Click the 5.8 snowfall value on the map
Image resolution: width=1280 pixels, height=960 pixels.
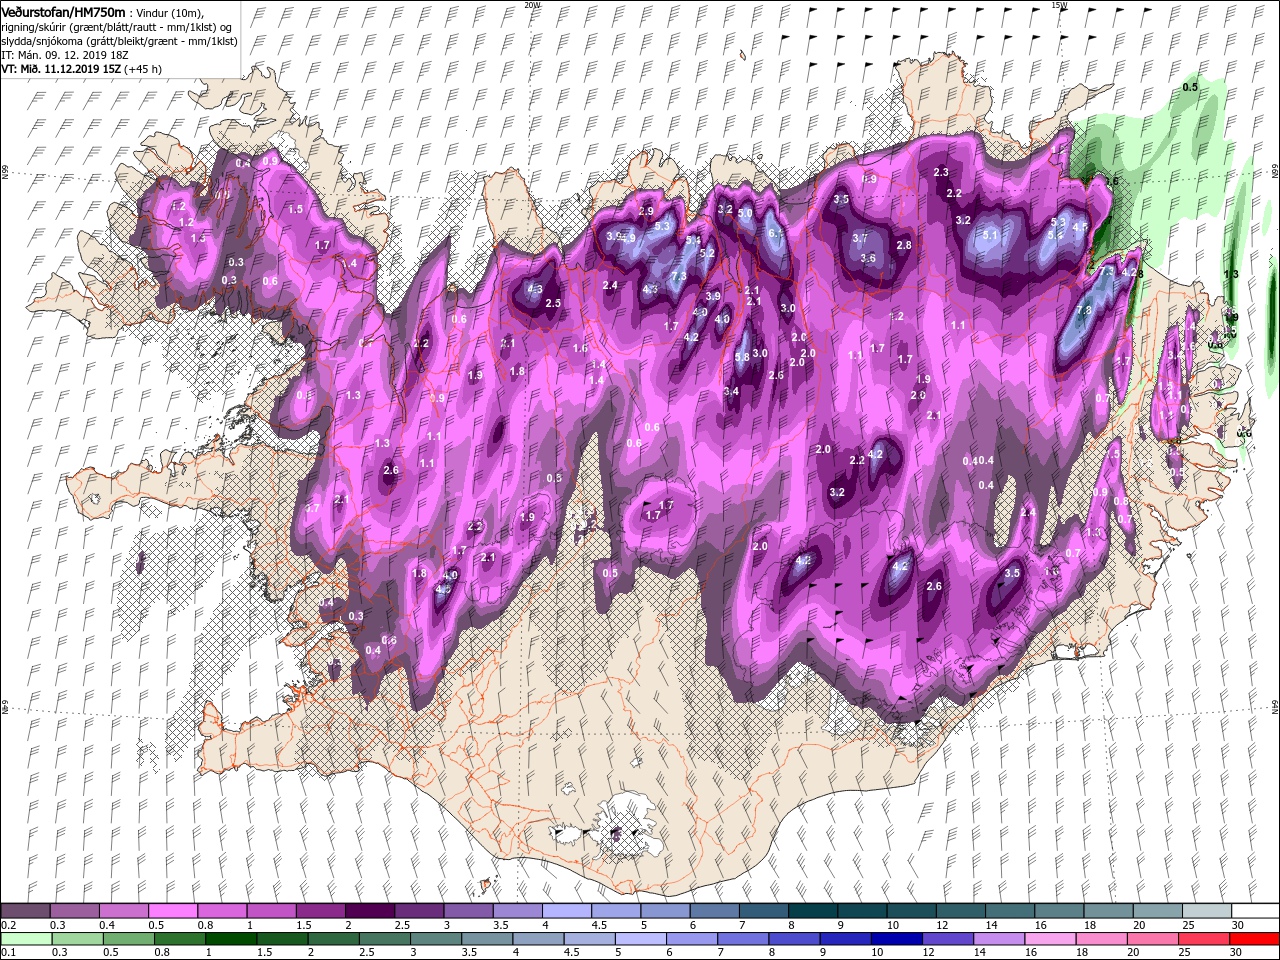tap(742, 357)
